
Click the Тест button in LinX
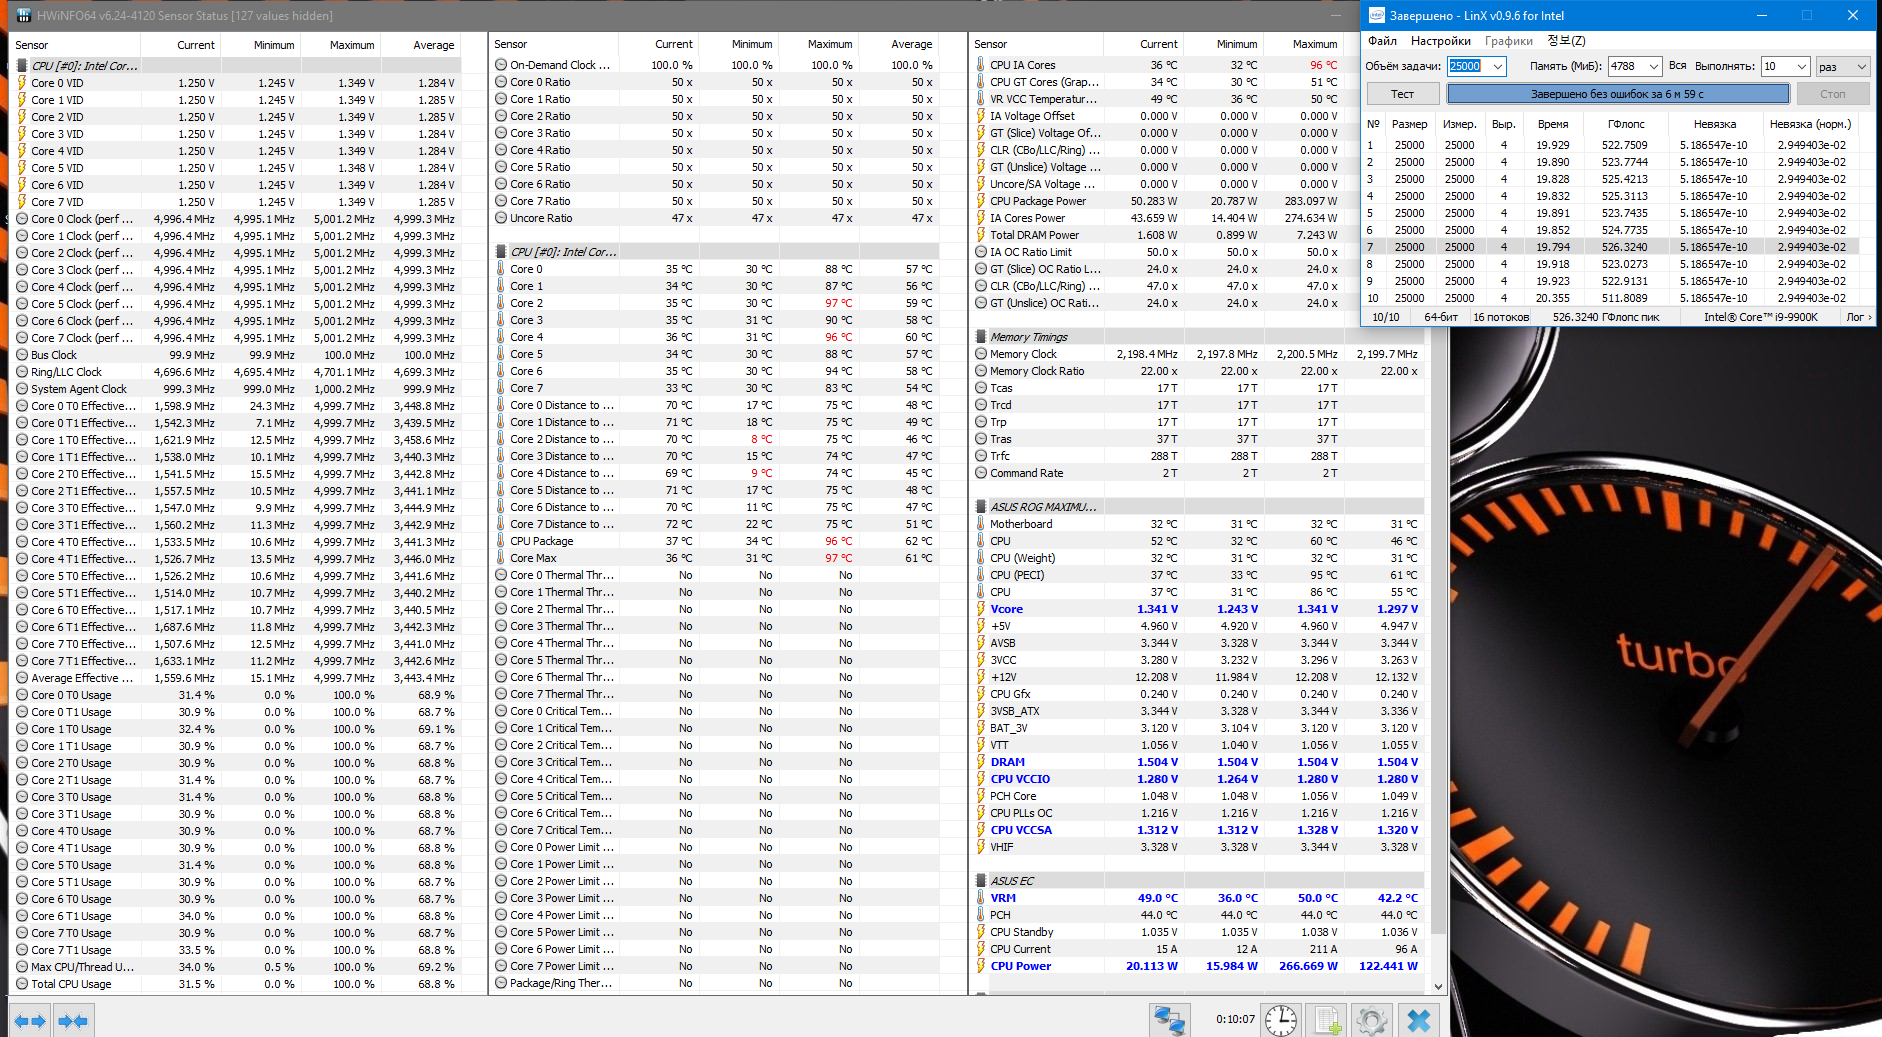point(1402,94)
